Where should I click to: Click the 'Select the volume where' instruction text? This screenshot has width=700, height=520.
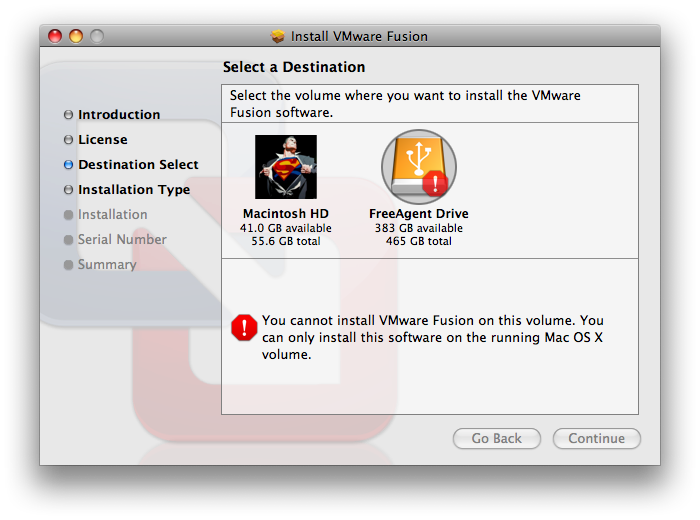(x=405, y=104)
